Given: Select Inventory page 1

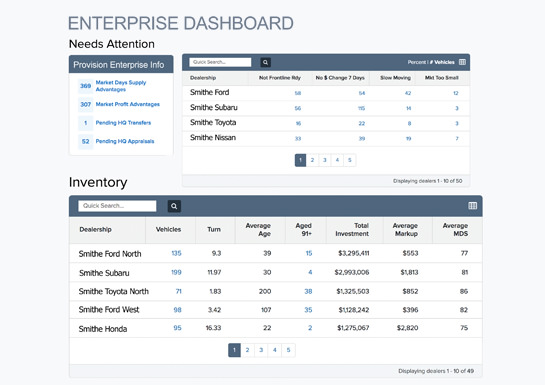Looking at the screenshot, I should pyautogui.click(x=234, y=350).
